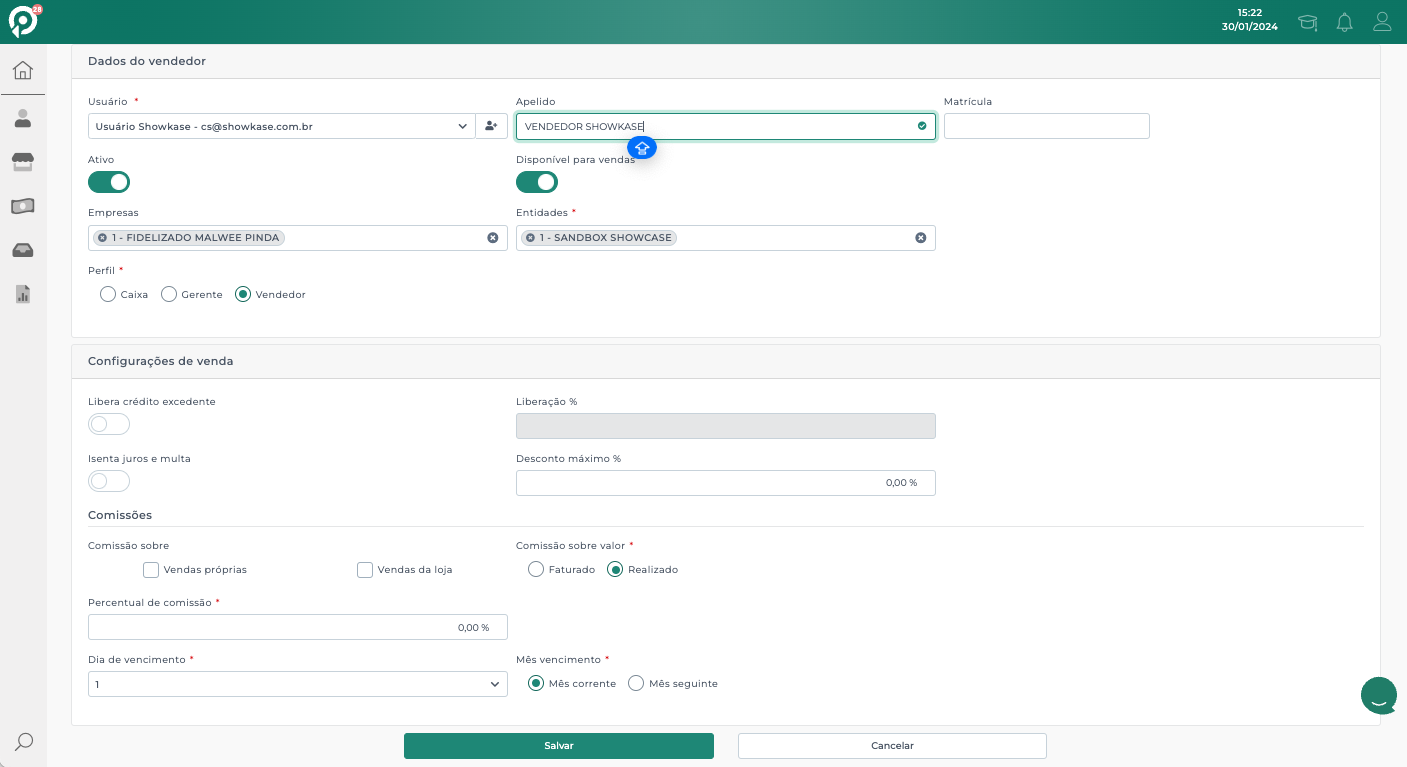Open the store icon in sidebar

point(23,162)
